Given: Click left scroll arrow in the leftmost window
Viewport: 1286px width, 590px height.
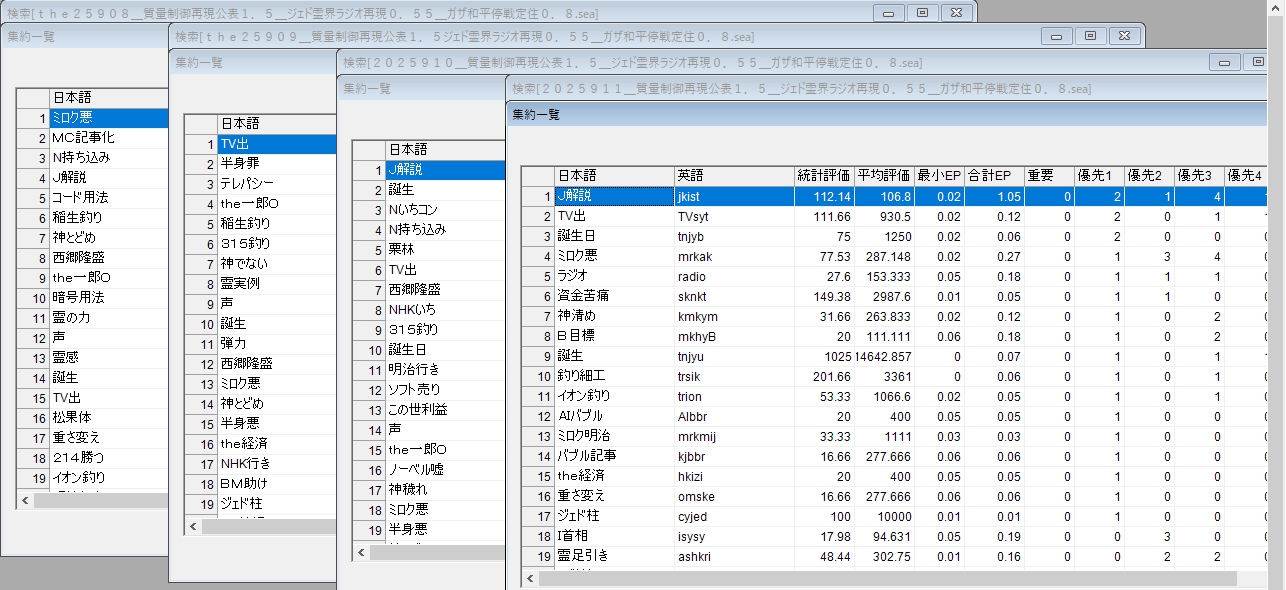Looking at the screenshot, I should tap(24, 500).
